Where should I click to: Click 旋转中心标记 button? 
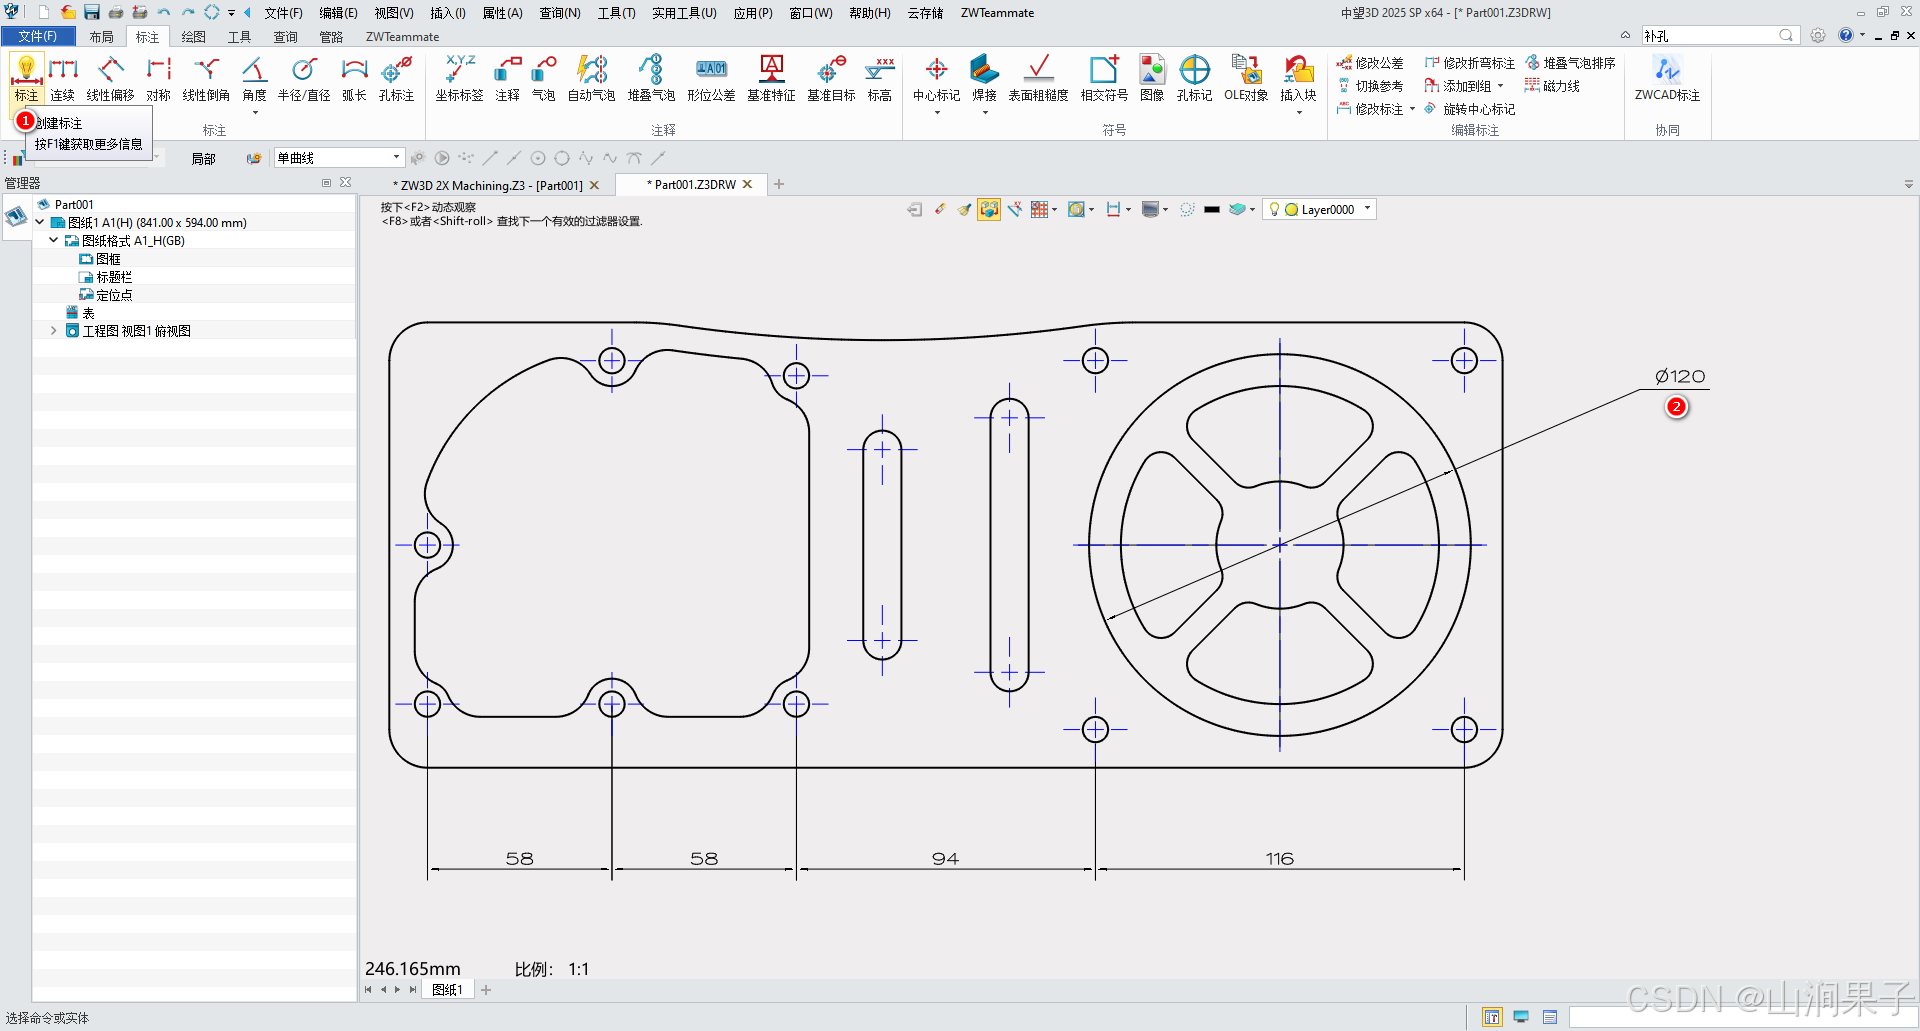1469,109
